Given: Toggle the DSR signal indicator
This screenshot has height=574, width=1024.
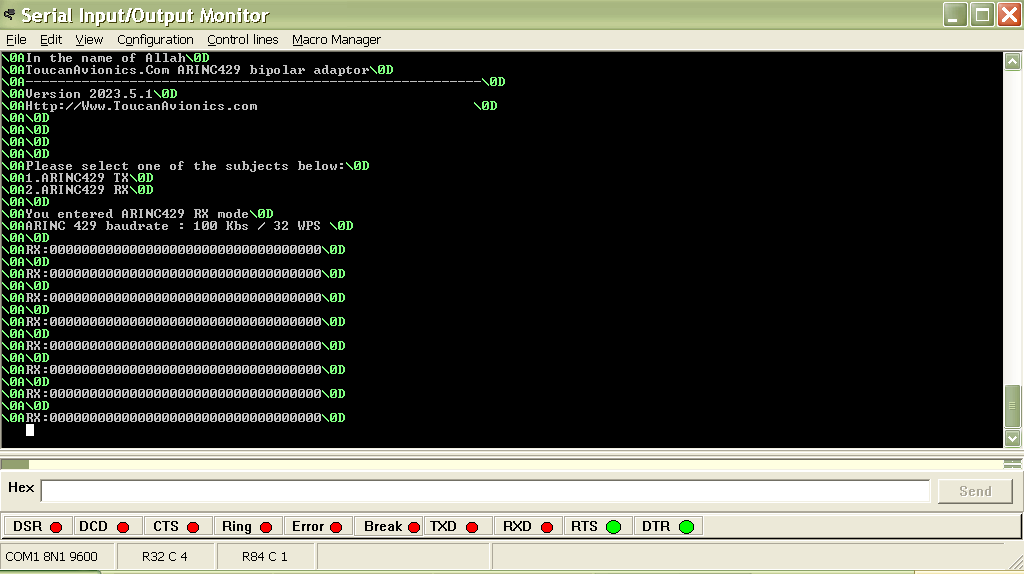Looking at the screenshot, I should click(38, 526).
